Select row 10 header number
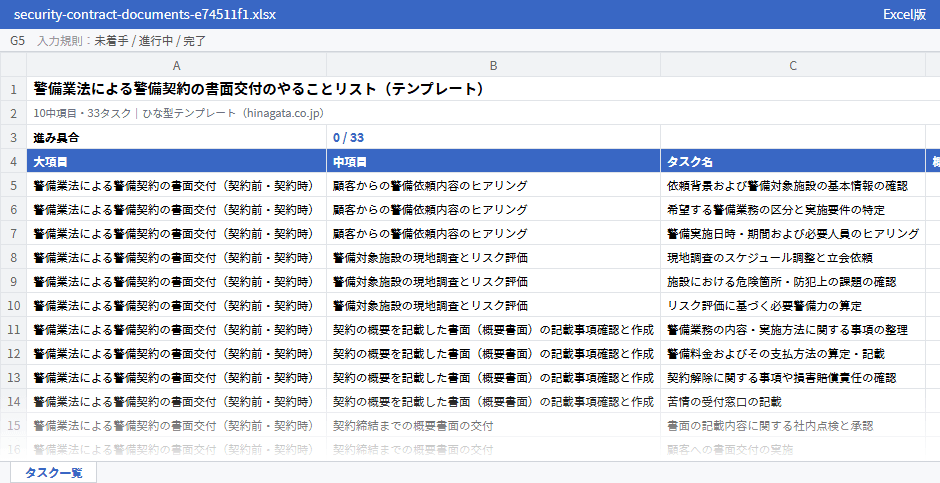The width and height of the screenshot is (940, 483). point(13,306)
